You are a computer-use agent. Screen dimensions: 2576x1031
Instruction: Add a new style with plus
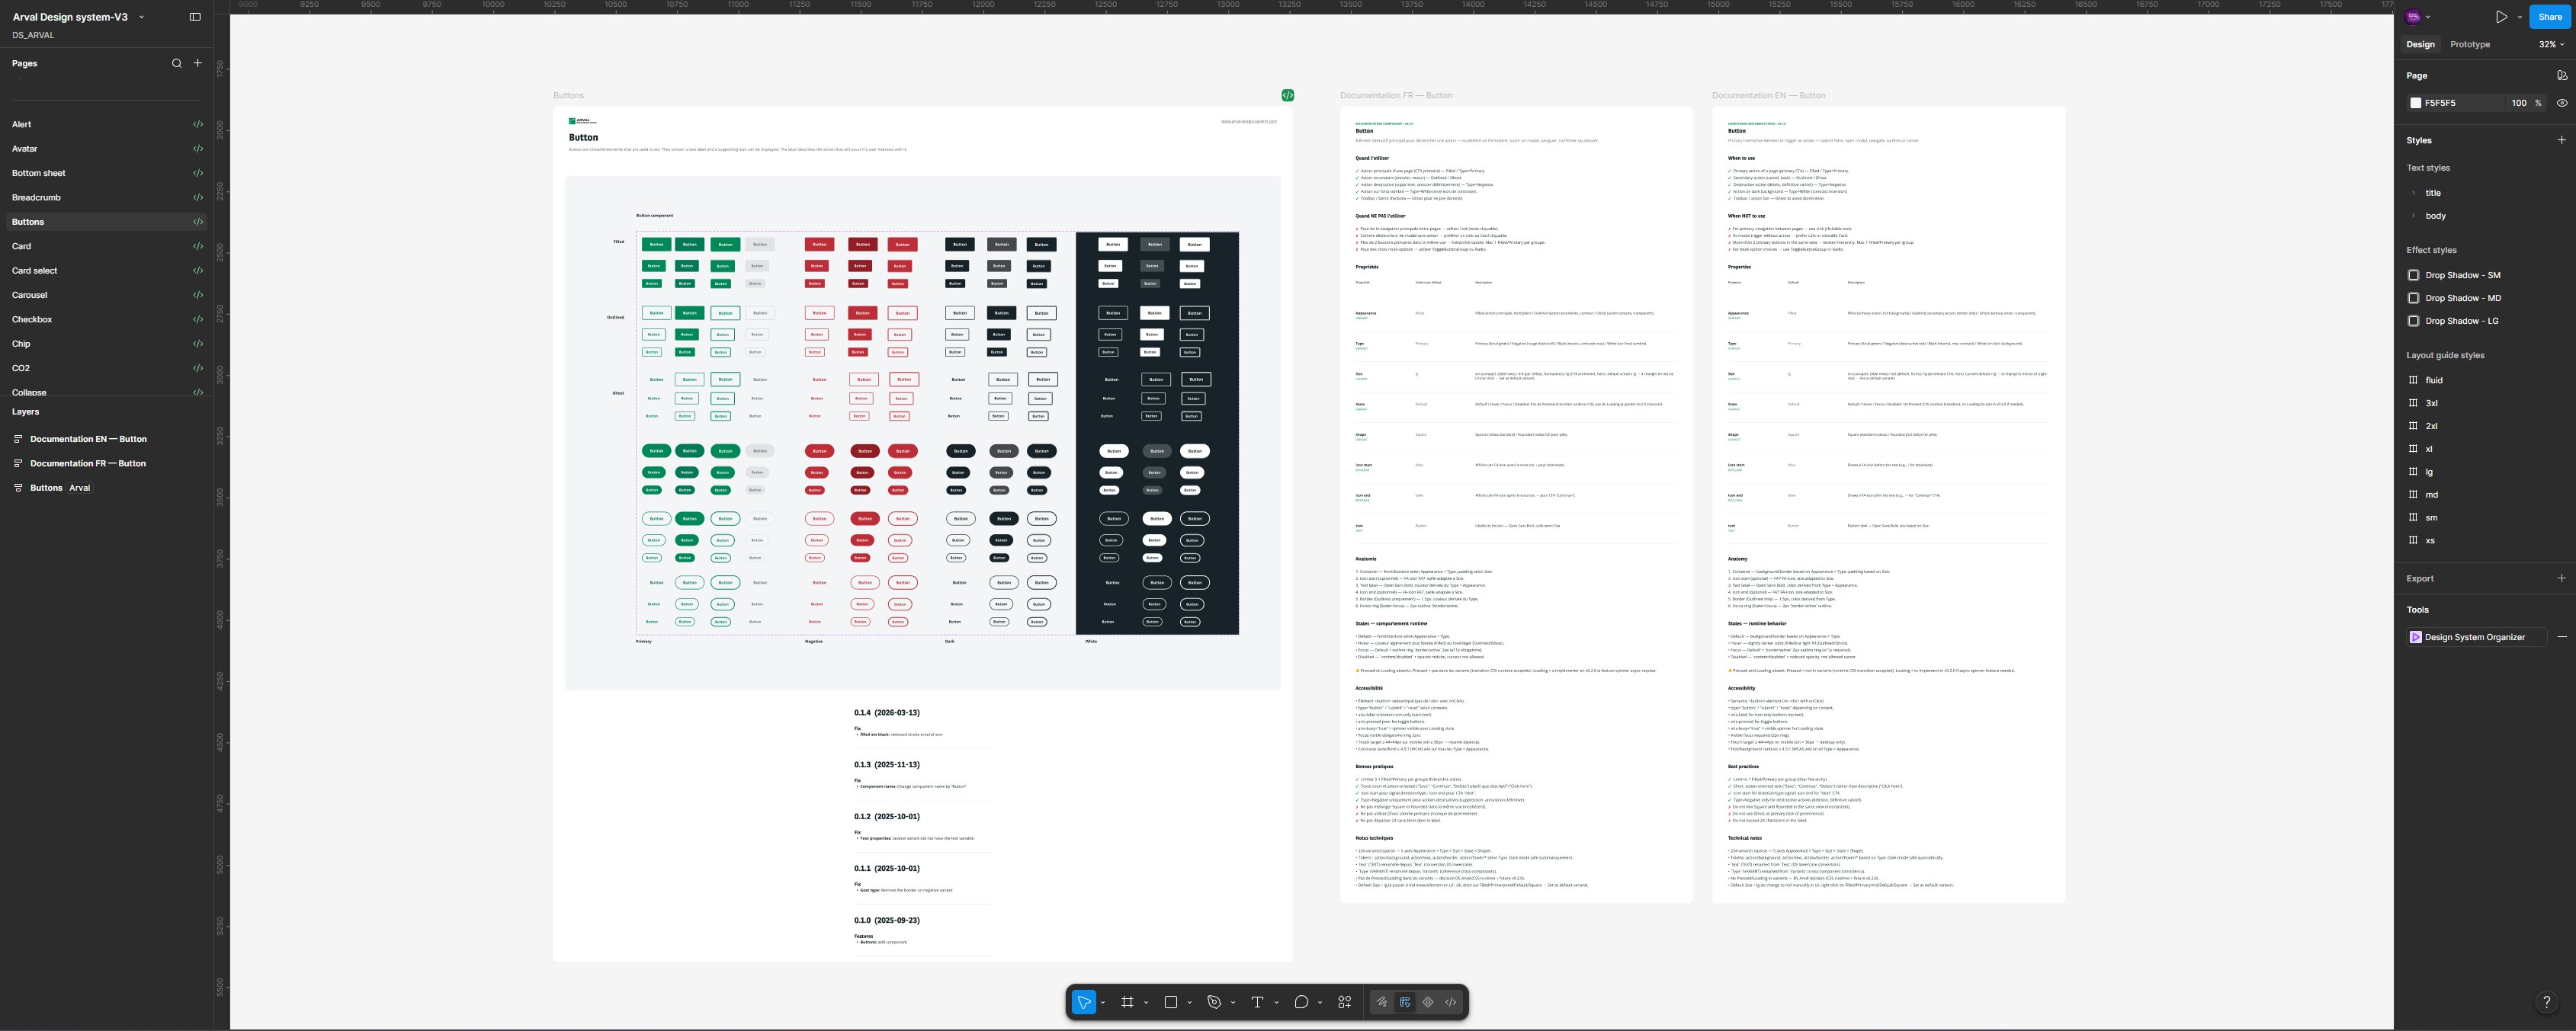(x=2561, y=140)
